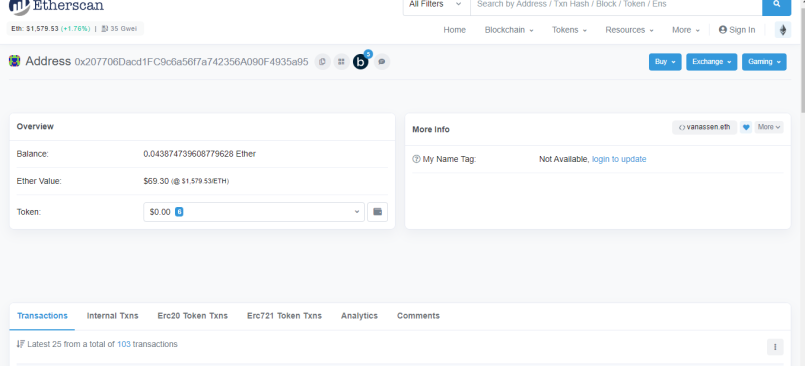This screenshot has height=366, width=805.
Task: Show the address QR code icon
Action: [x=341, y=62]
